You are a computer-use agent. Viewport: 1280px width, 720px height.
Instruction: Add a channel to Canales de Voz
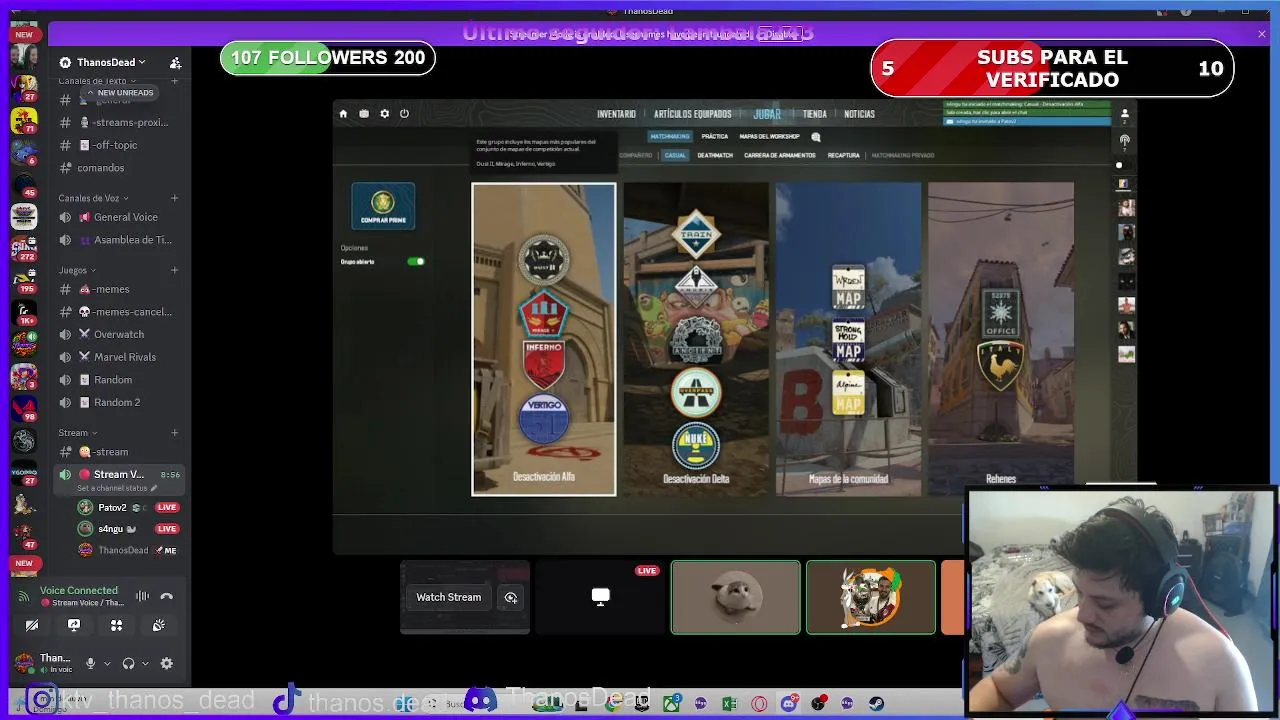coord(175,198)
